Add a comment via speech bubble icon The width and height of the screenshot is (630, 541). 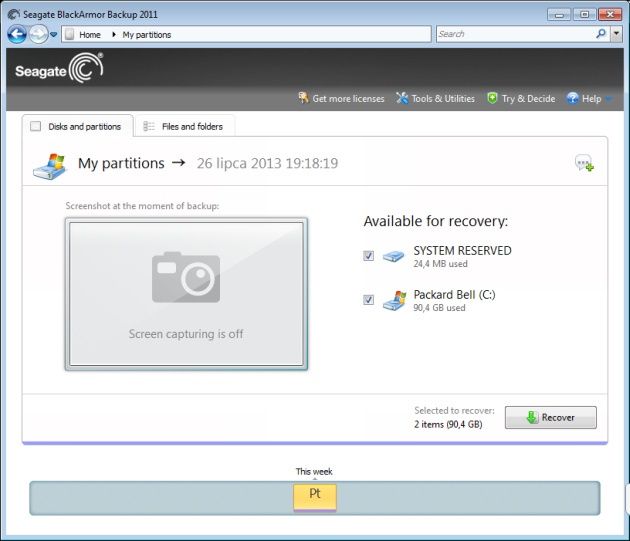pyautogui.click(x=584, y=163)
